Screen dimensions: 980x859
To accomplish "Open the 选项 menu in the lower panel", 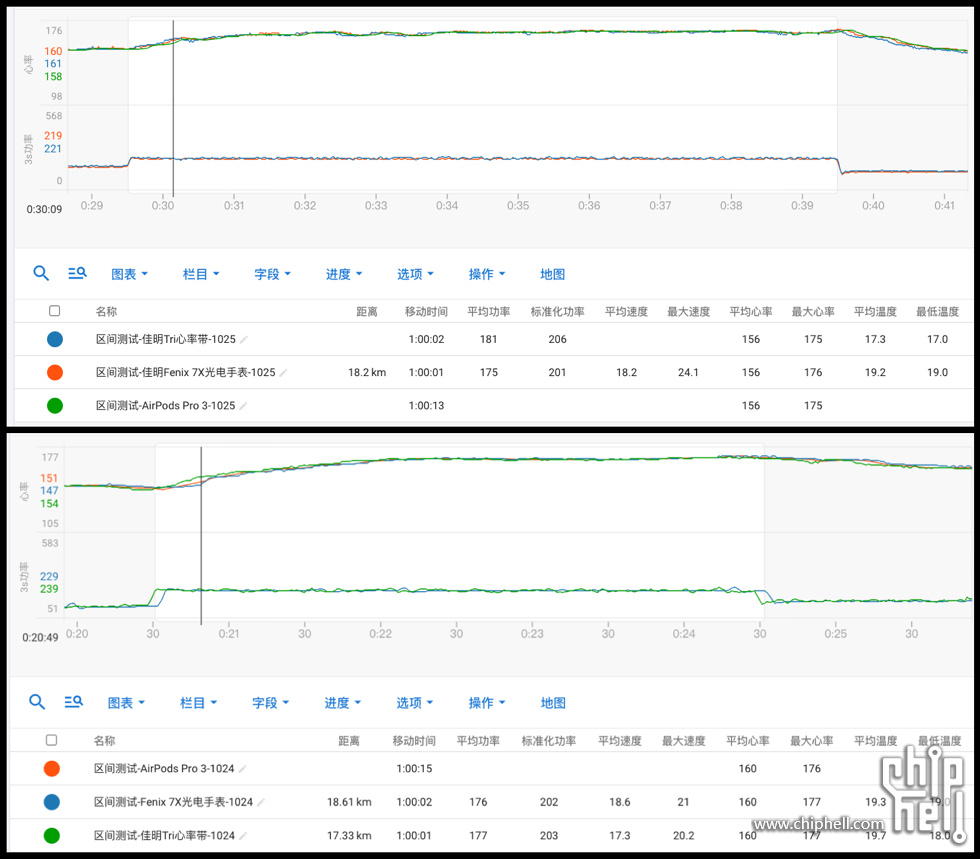I will point(414,703).
